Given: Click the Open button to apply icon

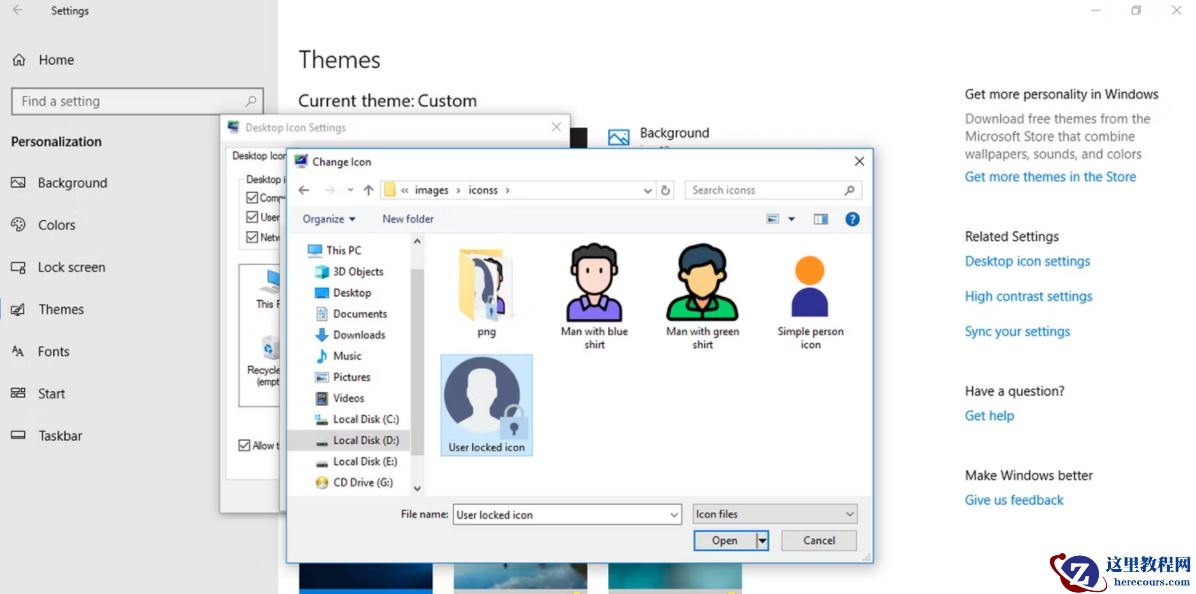Looking at the screenshot, I should click(x=724, y=540).
